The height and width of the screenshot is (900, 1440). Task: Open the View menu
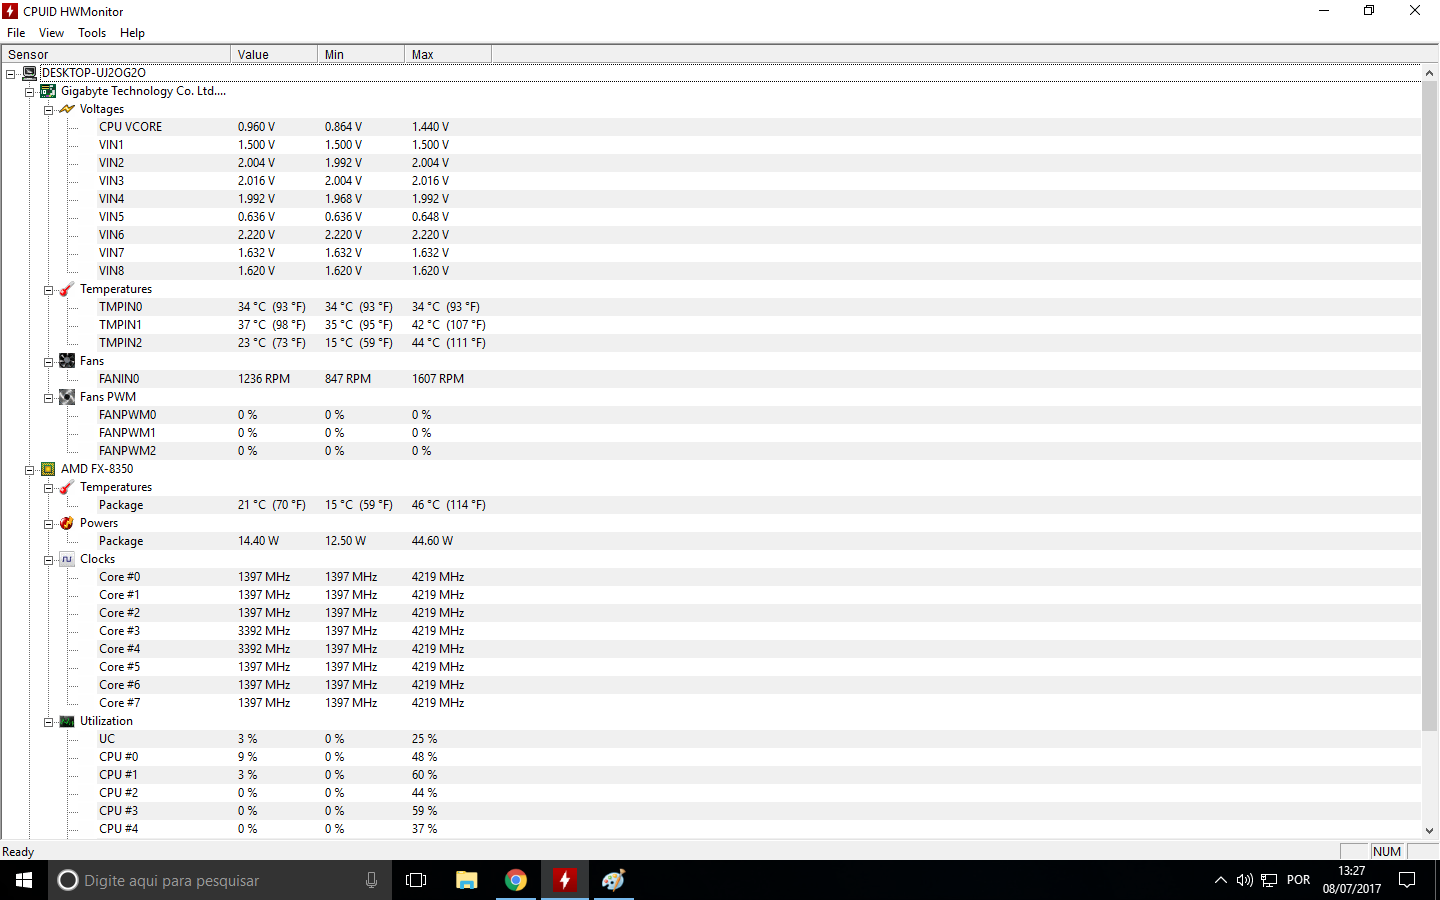51,33
